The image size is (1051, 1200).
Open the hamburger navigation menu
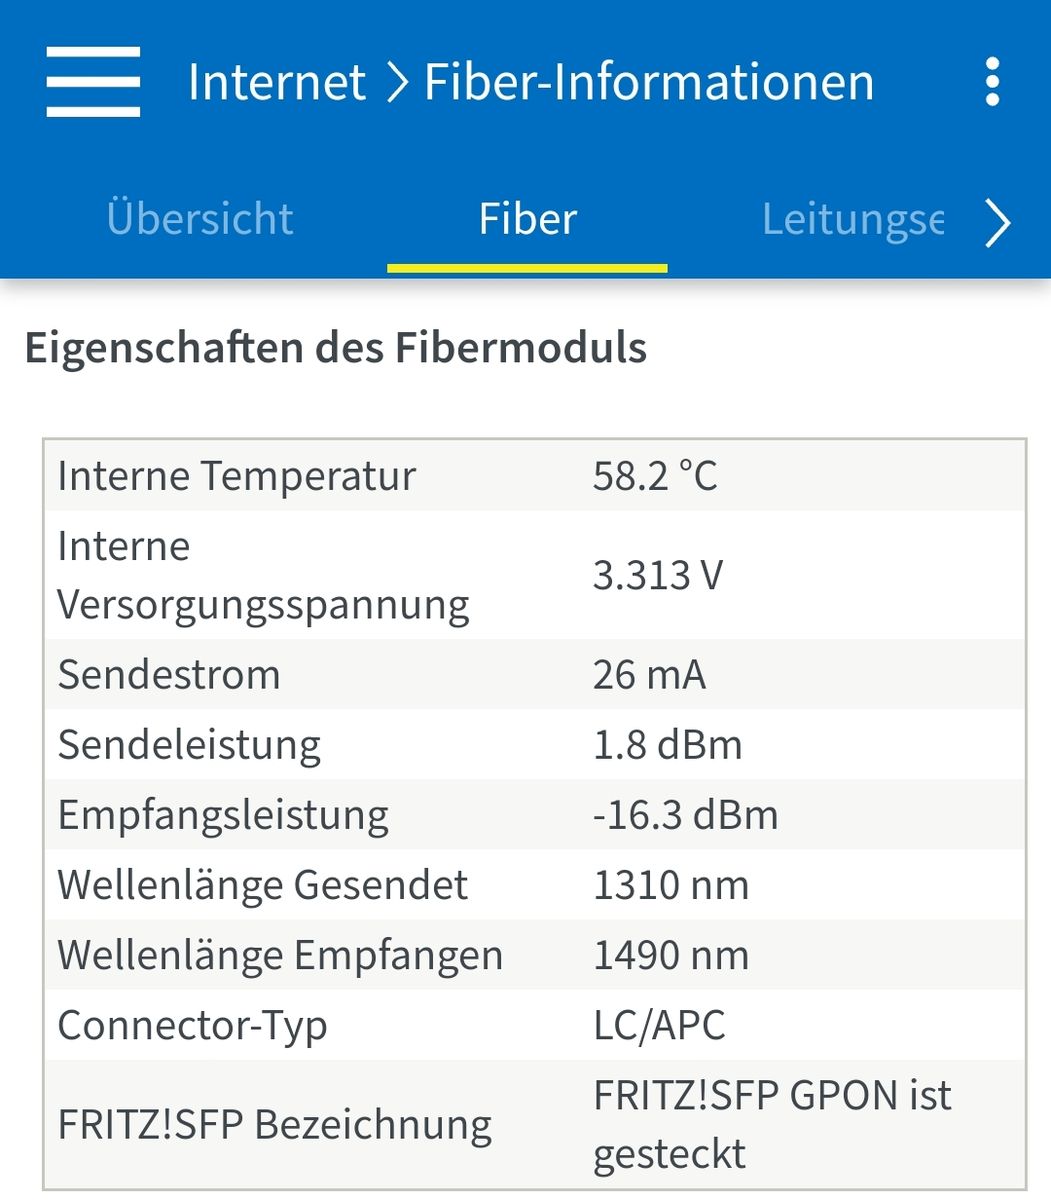tap(93, 81)
